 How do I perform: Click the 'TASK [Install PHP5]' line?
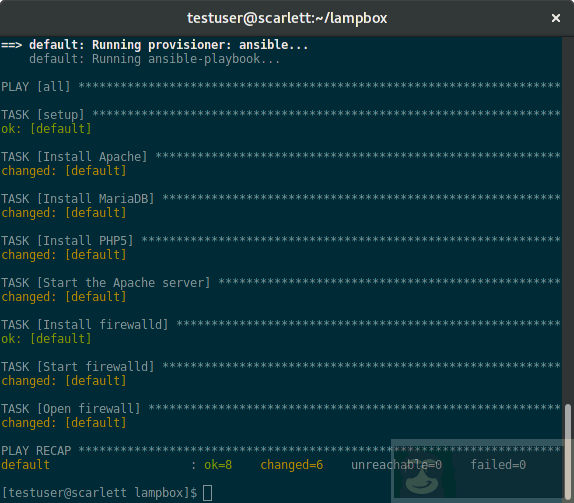(x=281, y=241)
